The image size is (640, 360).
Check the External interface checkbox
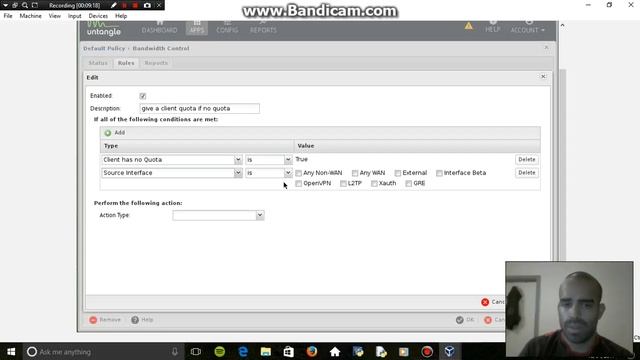(398, 173)
